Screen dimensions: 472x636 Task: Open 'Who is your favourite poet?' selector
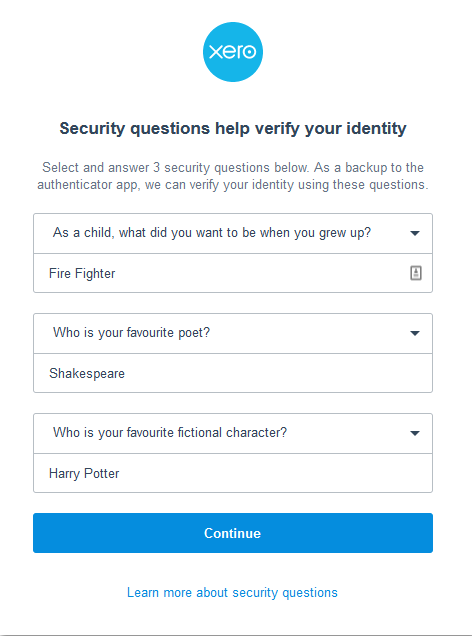click(x=233, y=333)
